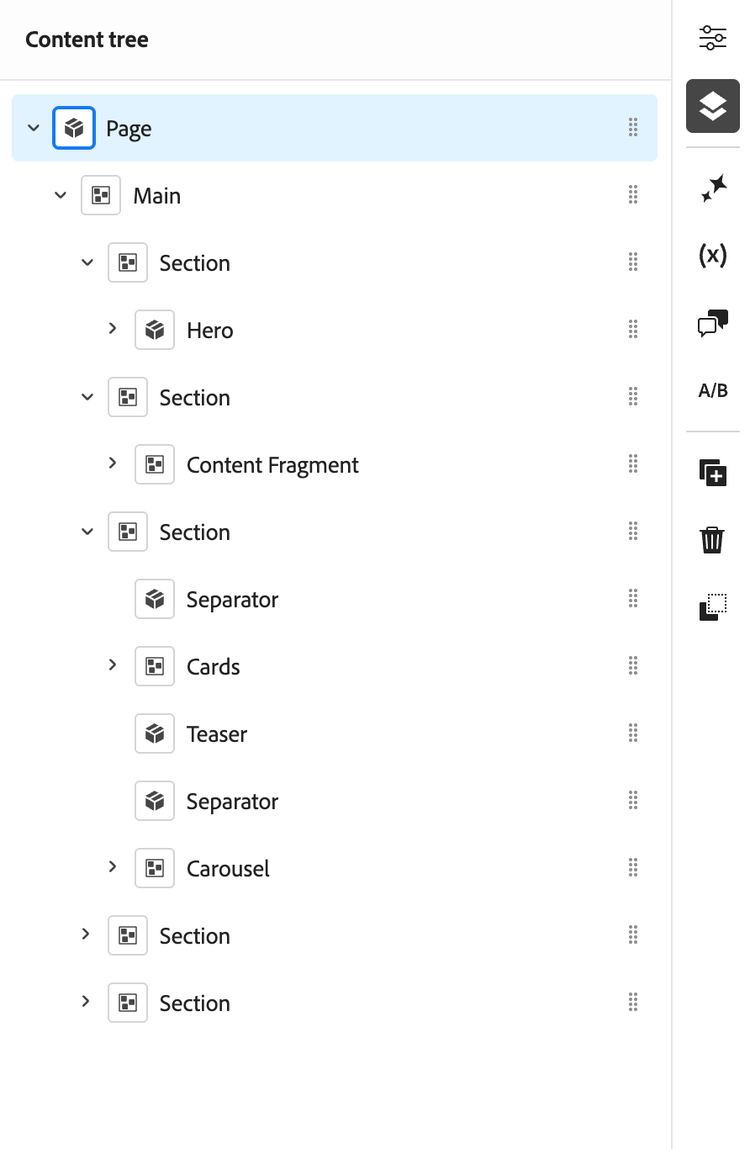Select the Content Fragment item
This screenshot has width=750, height=1149.
point(272,465)
